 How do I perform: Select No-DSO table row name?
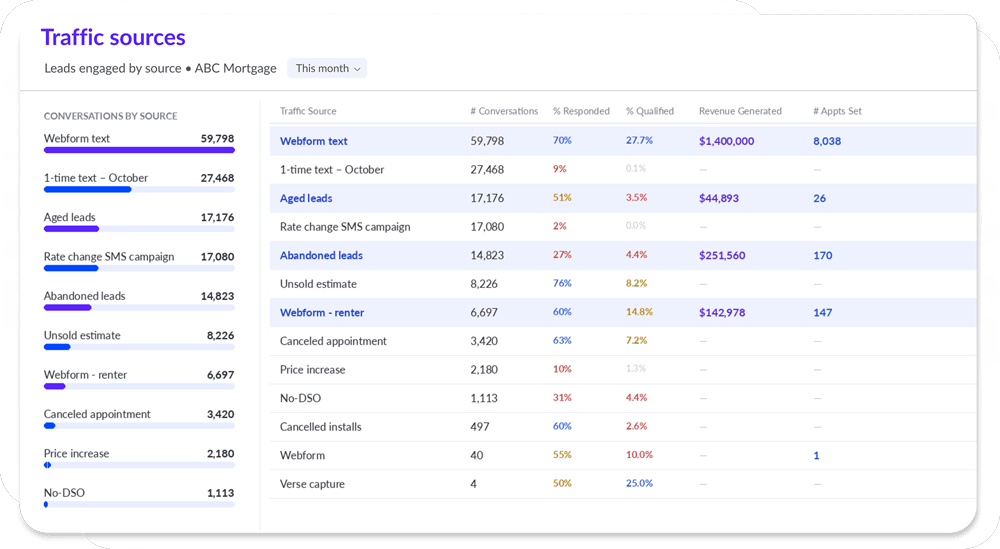(x=300, y=398)
